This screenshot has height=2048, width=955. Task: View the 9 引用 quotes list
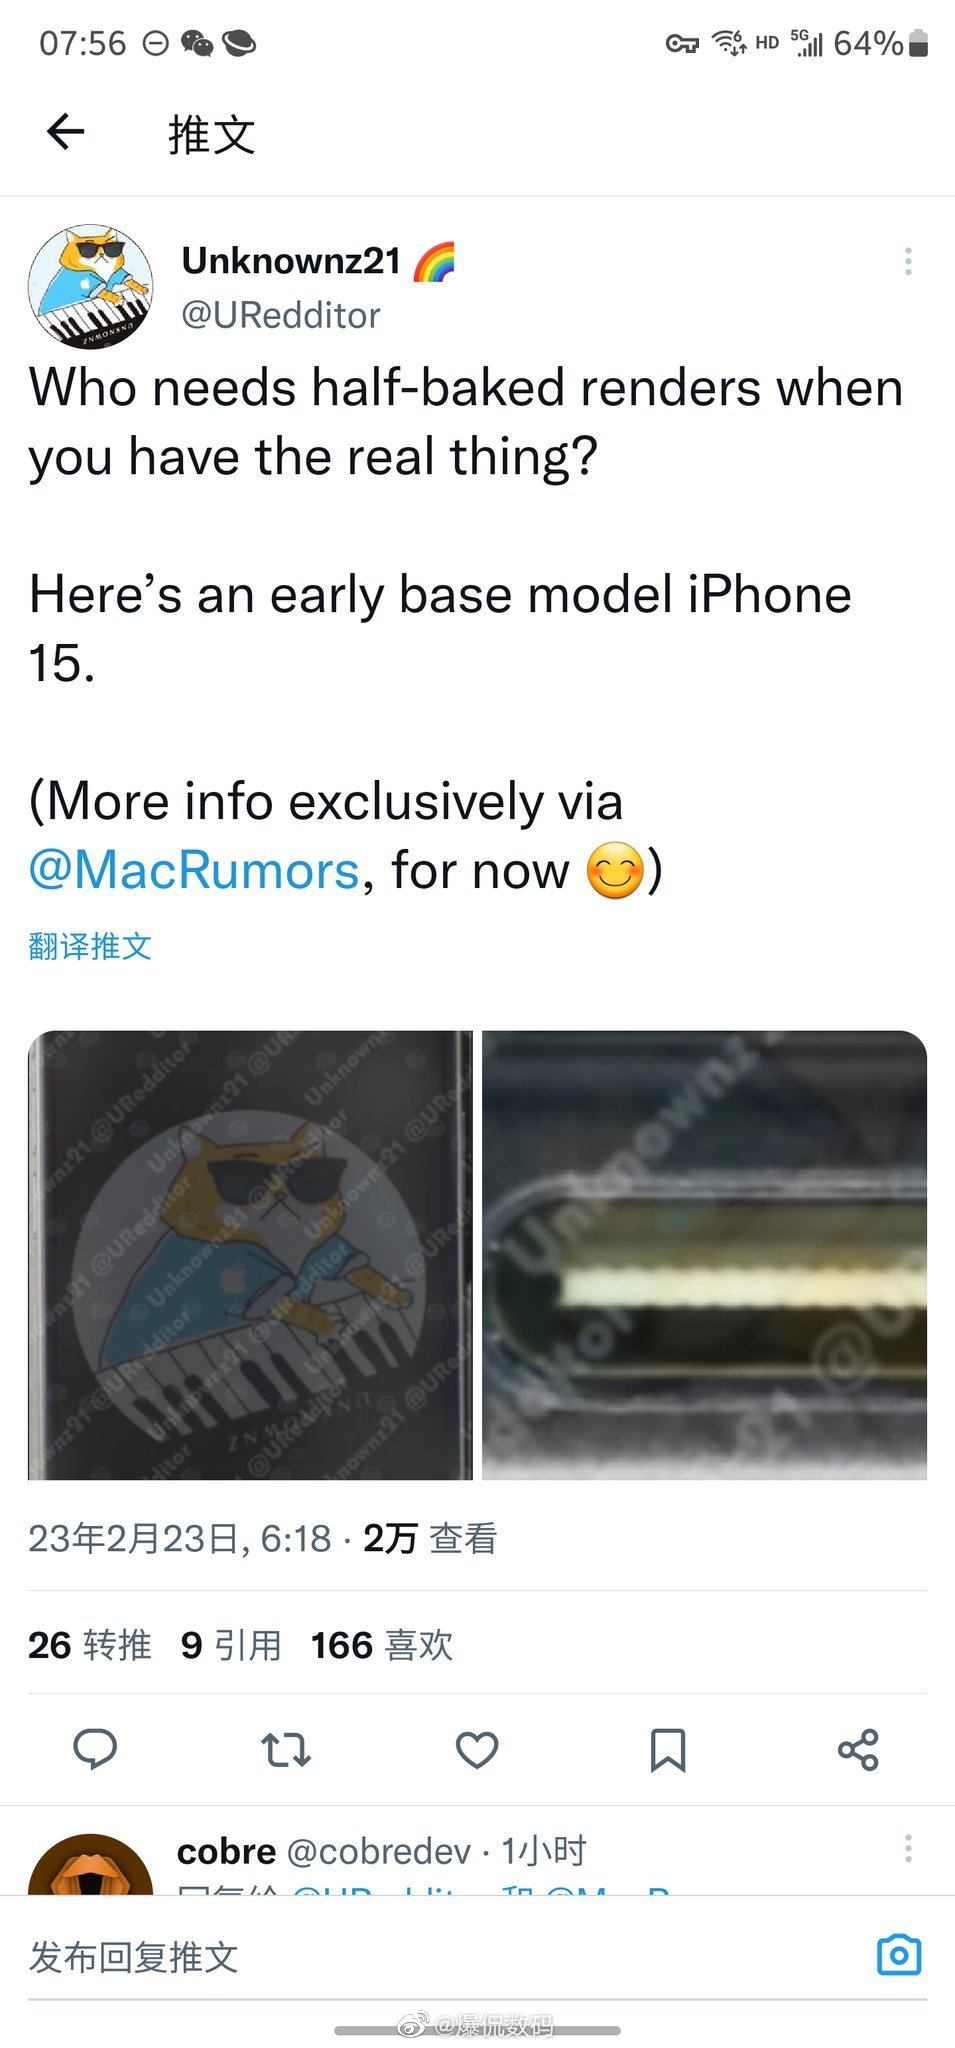point(231,1645)
